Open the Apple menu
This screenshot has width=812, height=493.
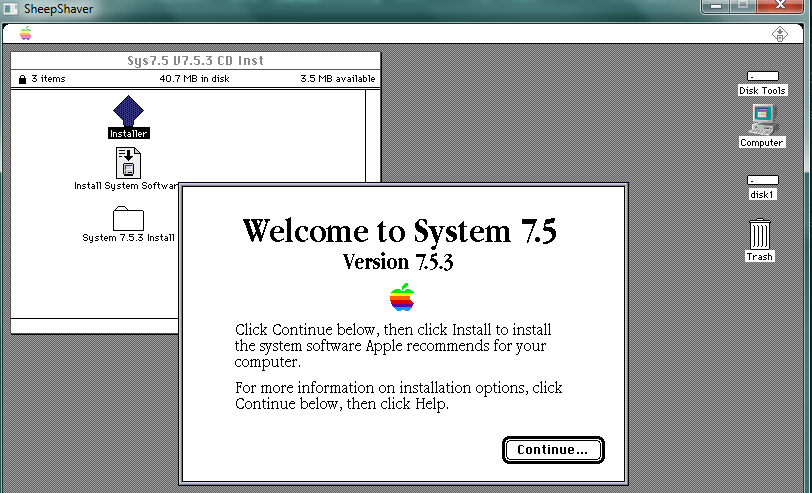[25, 34]
